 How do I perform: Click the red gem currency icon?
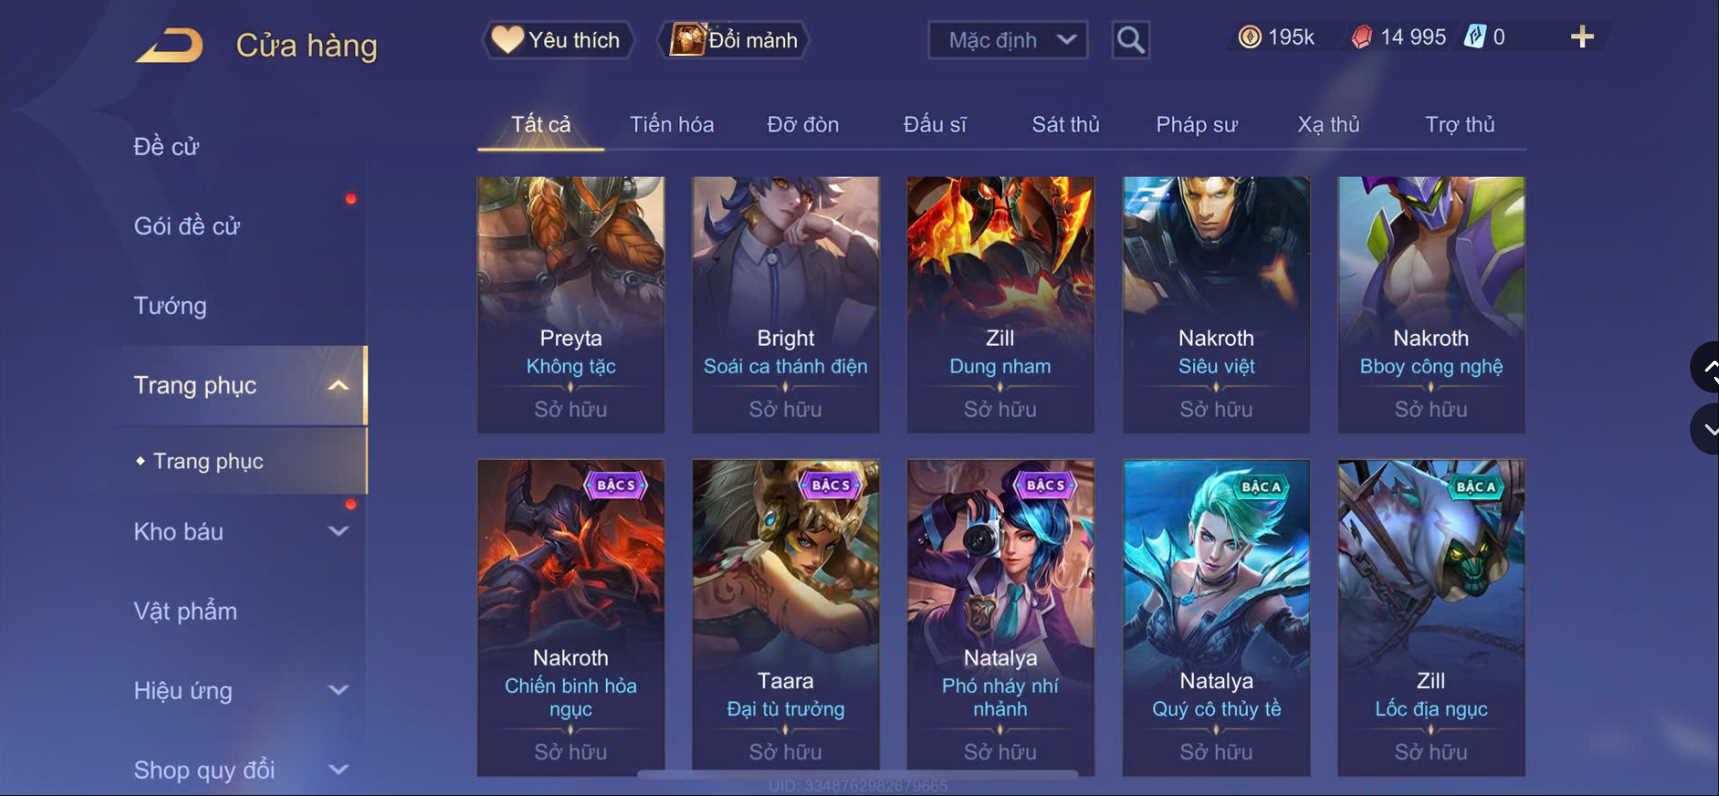coord(1361,37)
